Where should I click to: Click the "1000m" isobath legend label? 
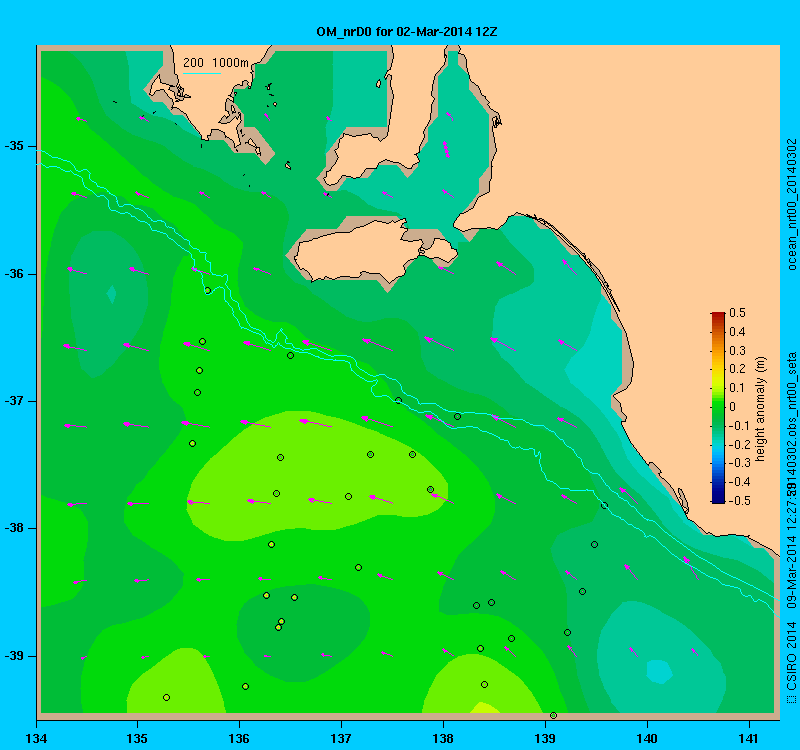[x=230, y=63]
